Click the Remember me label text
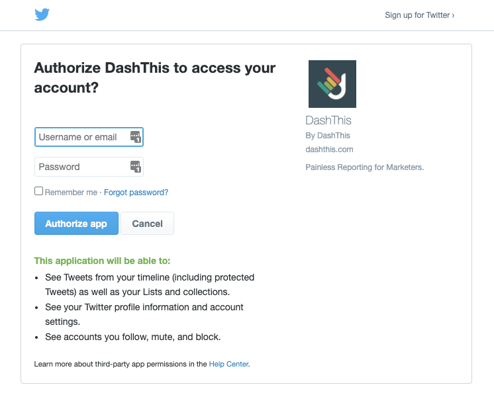This screenshot has width=494, height=393. pyautogui.click(x=71, y=192)
